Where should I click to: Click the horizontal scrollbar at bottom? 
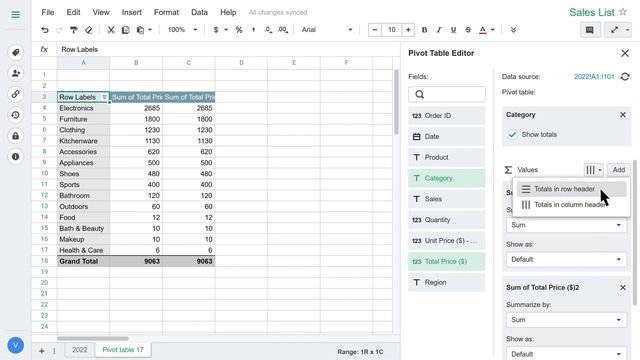tap(93, 338)
